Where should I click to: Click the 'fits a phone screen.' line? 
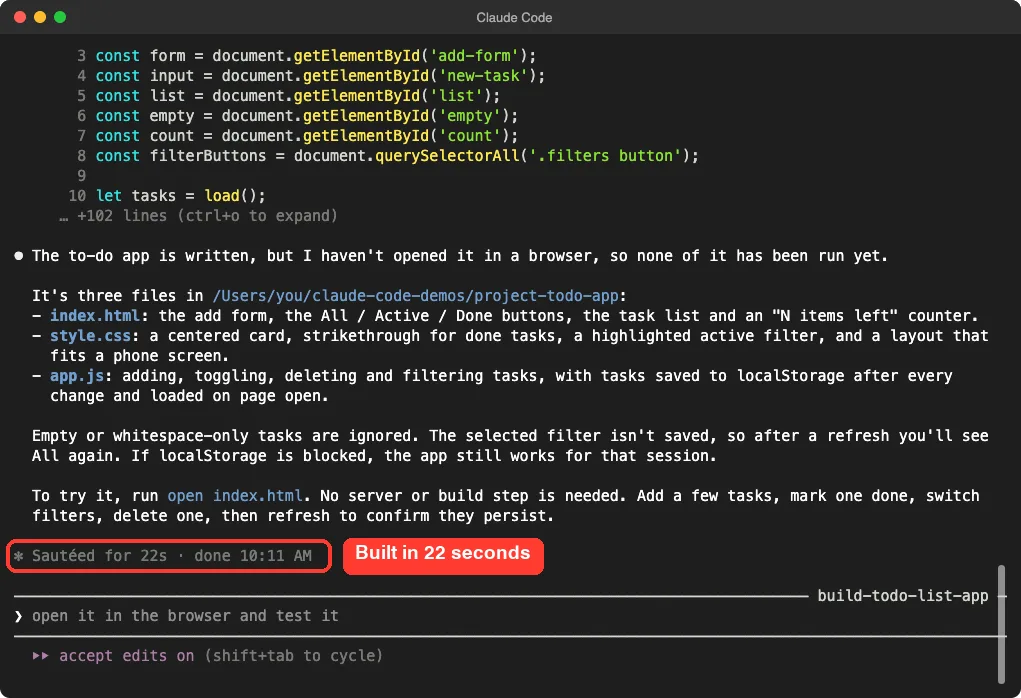(139, 356)
